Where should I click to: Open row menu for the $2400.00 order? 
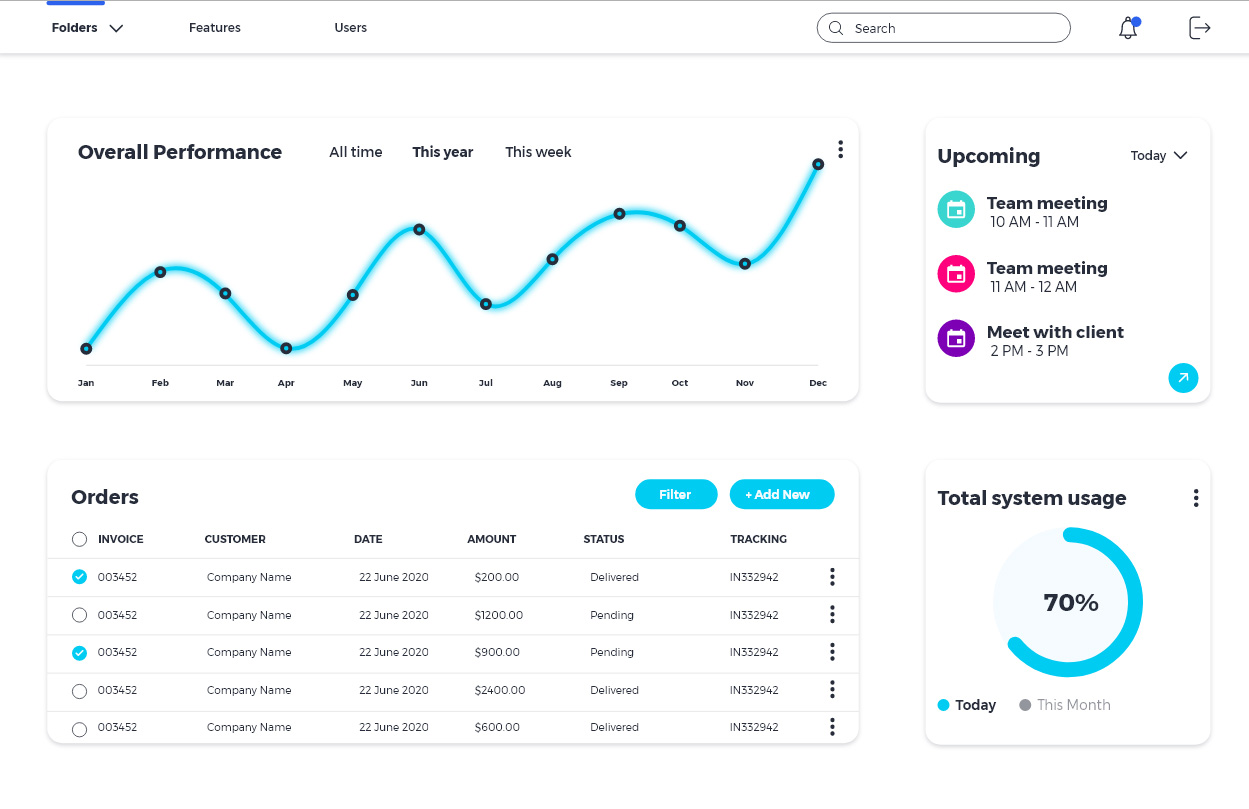[832, 690]
